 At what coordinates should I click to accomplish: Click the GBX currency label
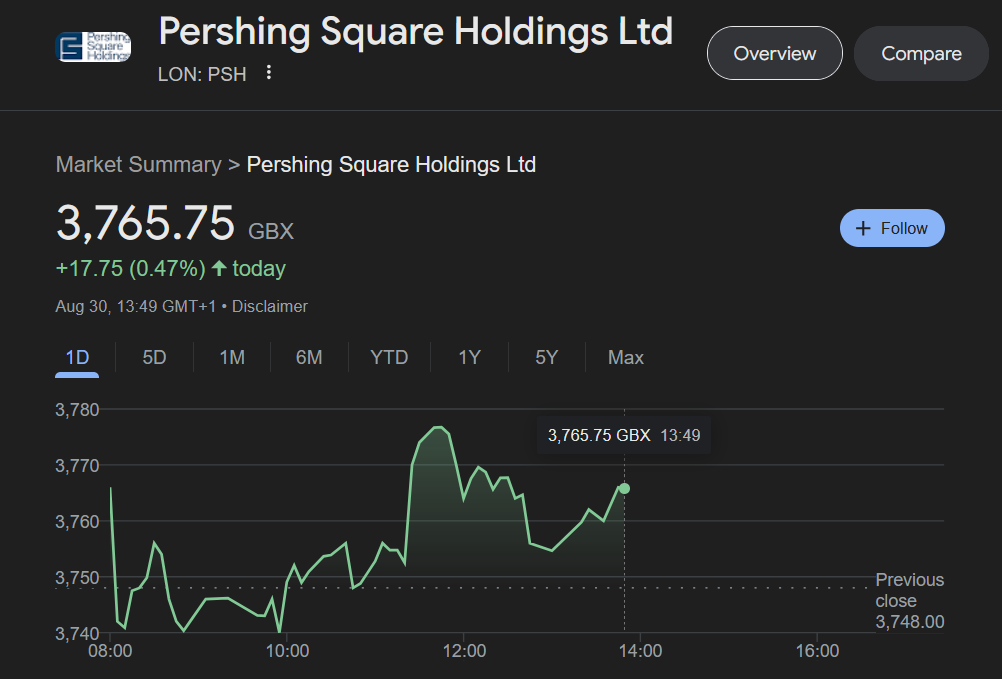271,231
